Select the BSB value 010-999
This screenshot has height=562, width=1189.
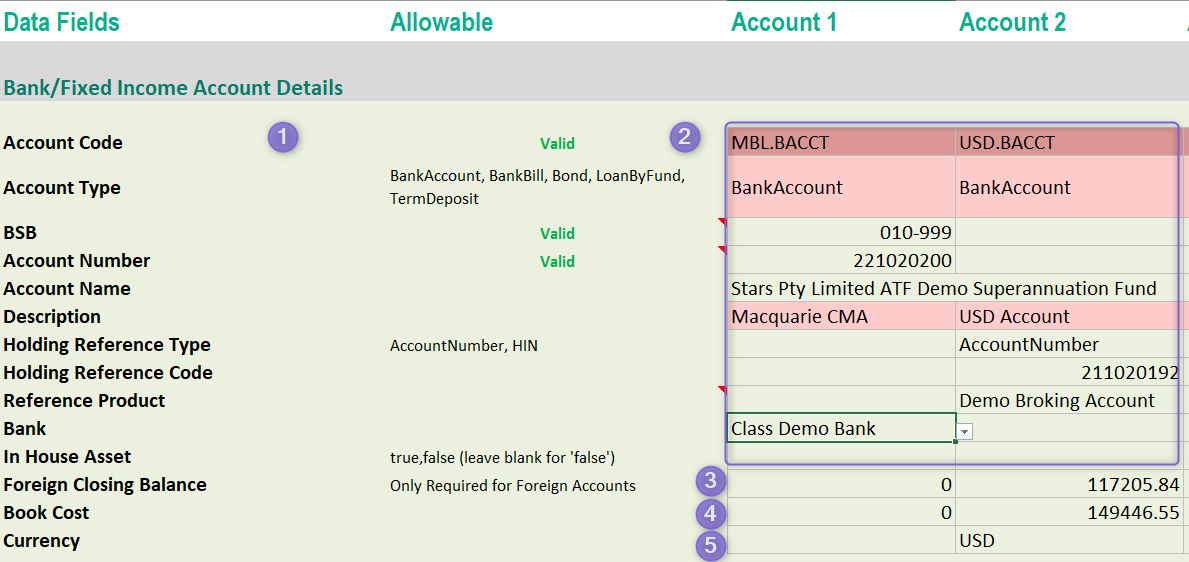tap(841, 231)
